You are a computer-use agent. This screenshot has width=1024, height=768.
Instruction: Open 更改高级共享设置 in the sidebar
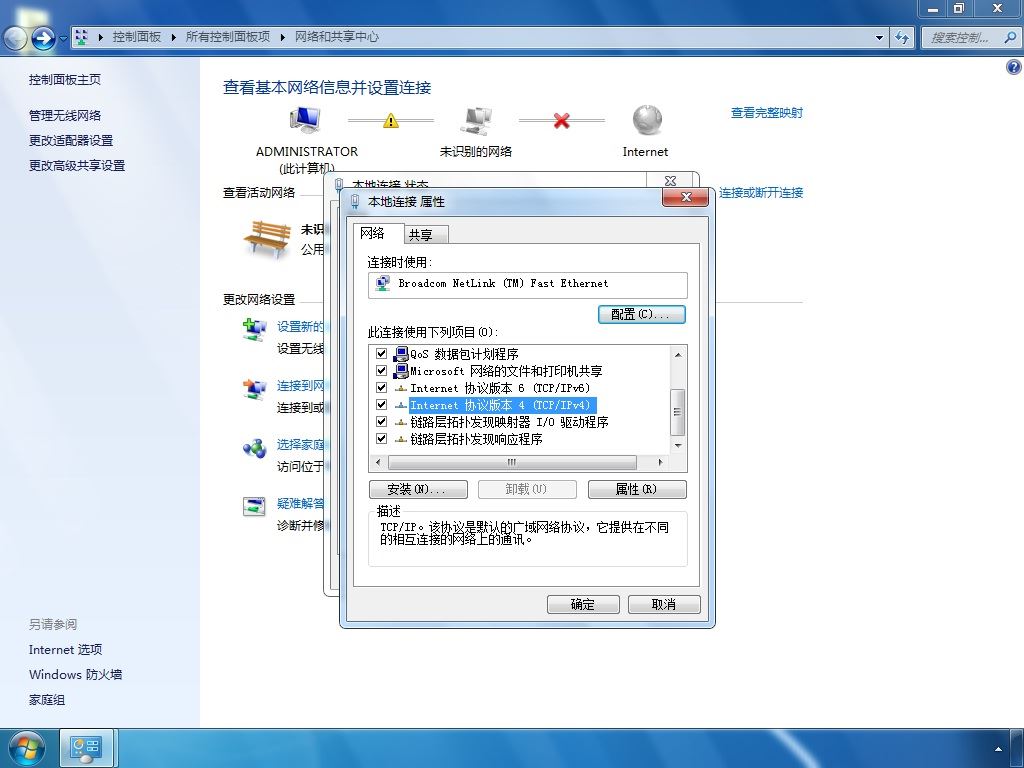tap(77, 166)
